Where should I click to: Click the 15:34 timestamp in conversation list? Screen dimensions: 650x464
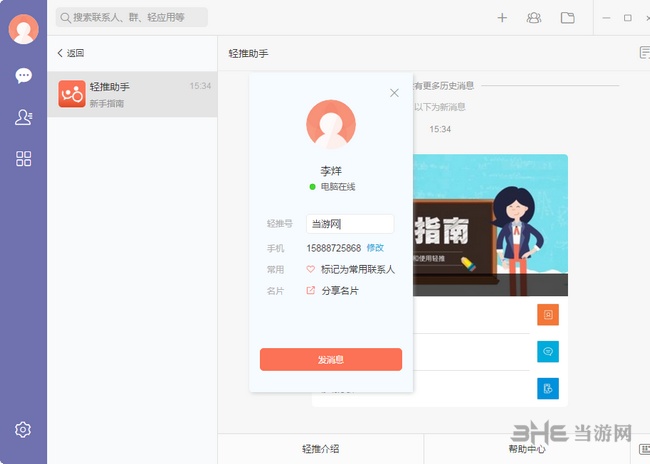(x=200, y=86)
